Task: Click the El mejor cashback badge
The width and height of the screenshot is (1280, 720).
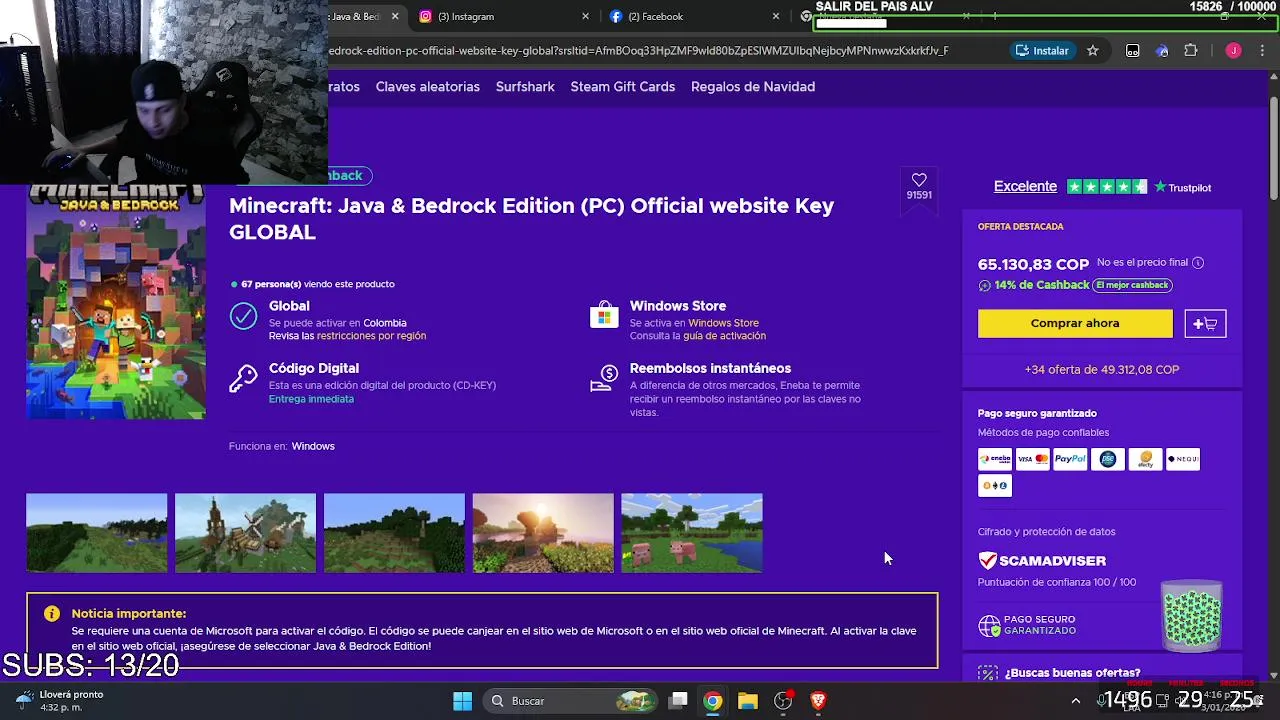Action: 1132,285
